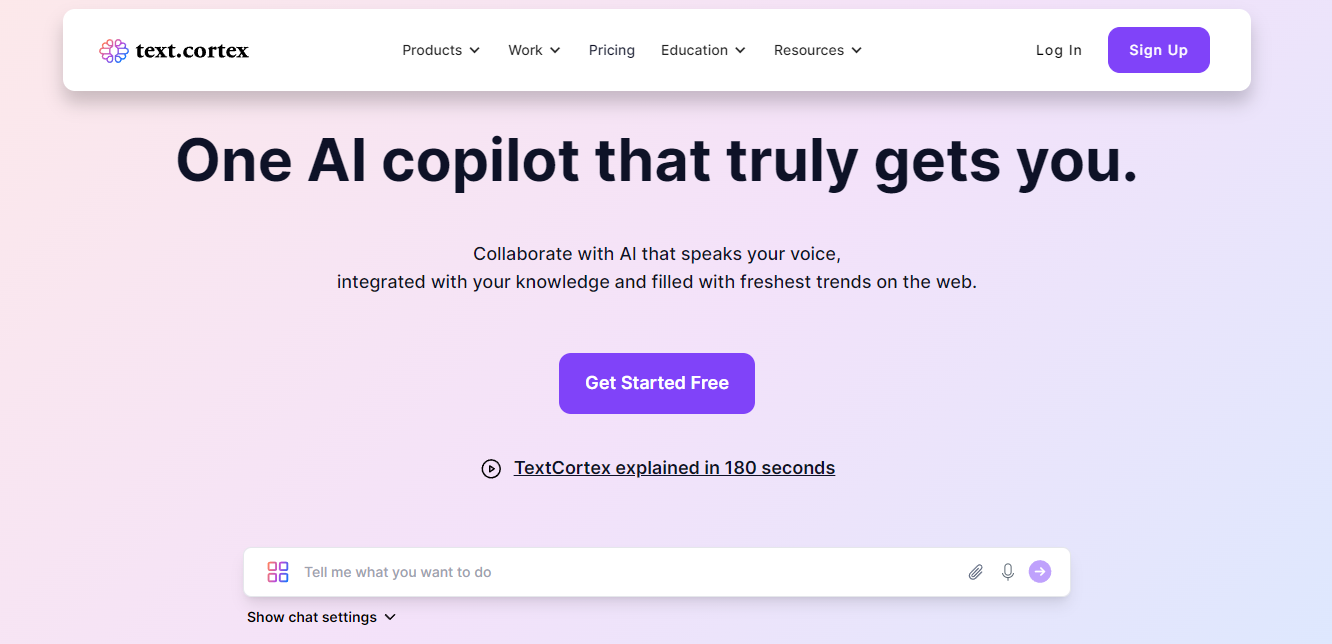Click the Sign Up button
The height and width of the screenshot is (644, 1332).
pyautogui.click(x=1159, y=50)
